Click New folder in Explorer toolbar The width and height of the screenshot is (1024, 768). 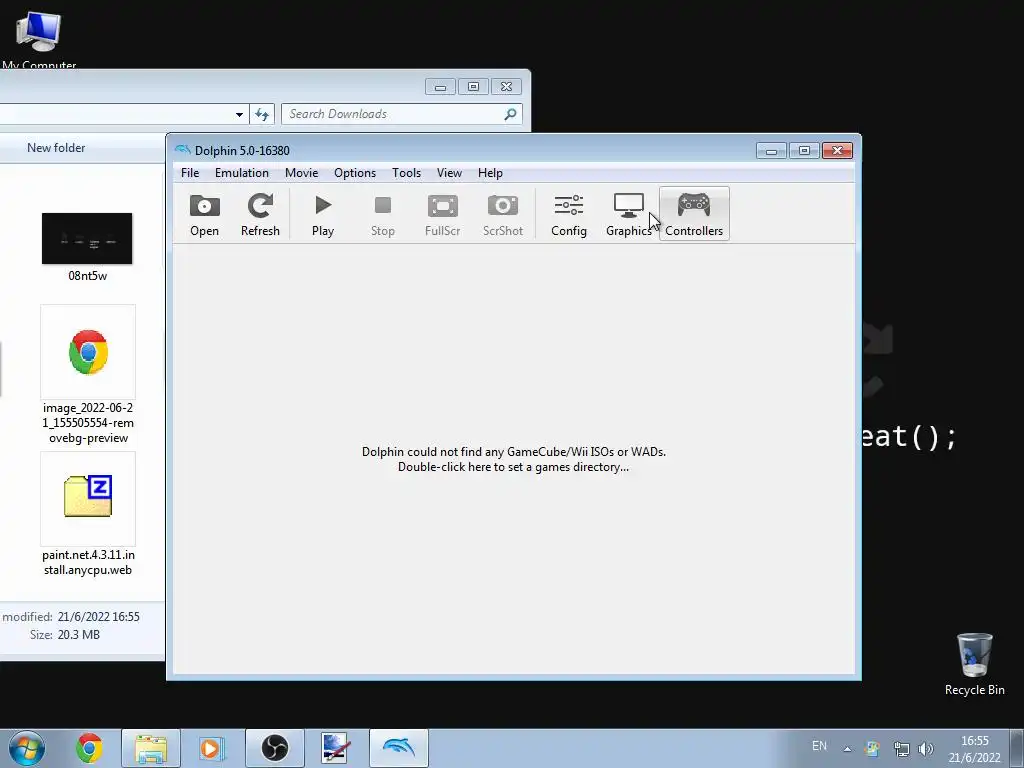pos(56,148)
